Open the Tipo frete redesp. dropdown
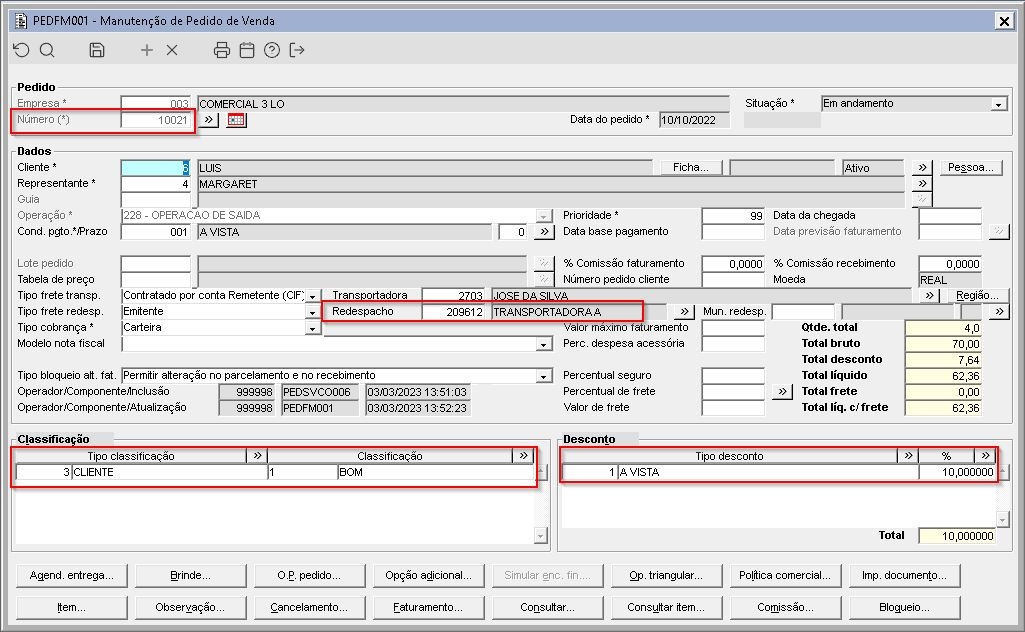Screen dimensions: 1025x632 [x=312, y=312]
